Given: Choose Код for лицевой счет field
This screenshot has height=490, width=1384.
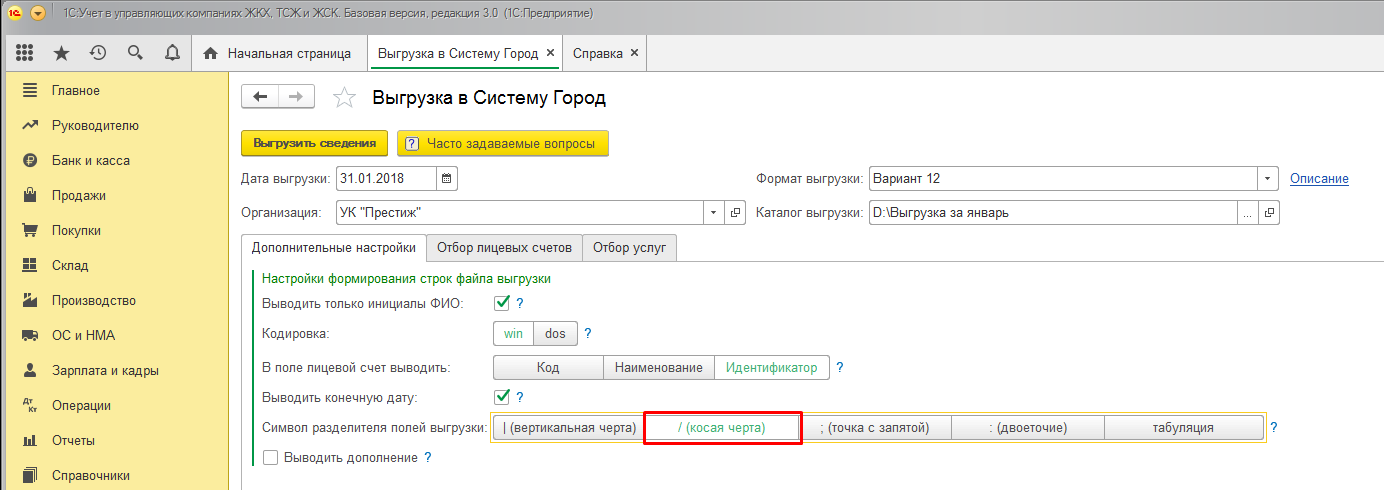Looking at the screenshot, I should [x=548, y=367].
